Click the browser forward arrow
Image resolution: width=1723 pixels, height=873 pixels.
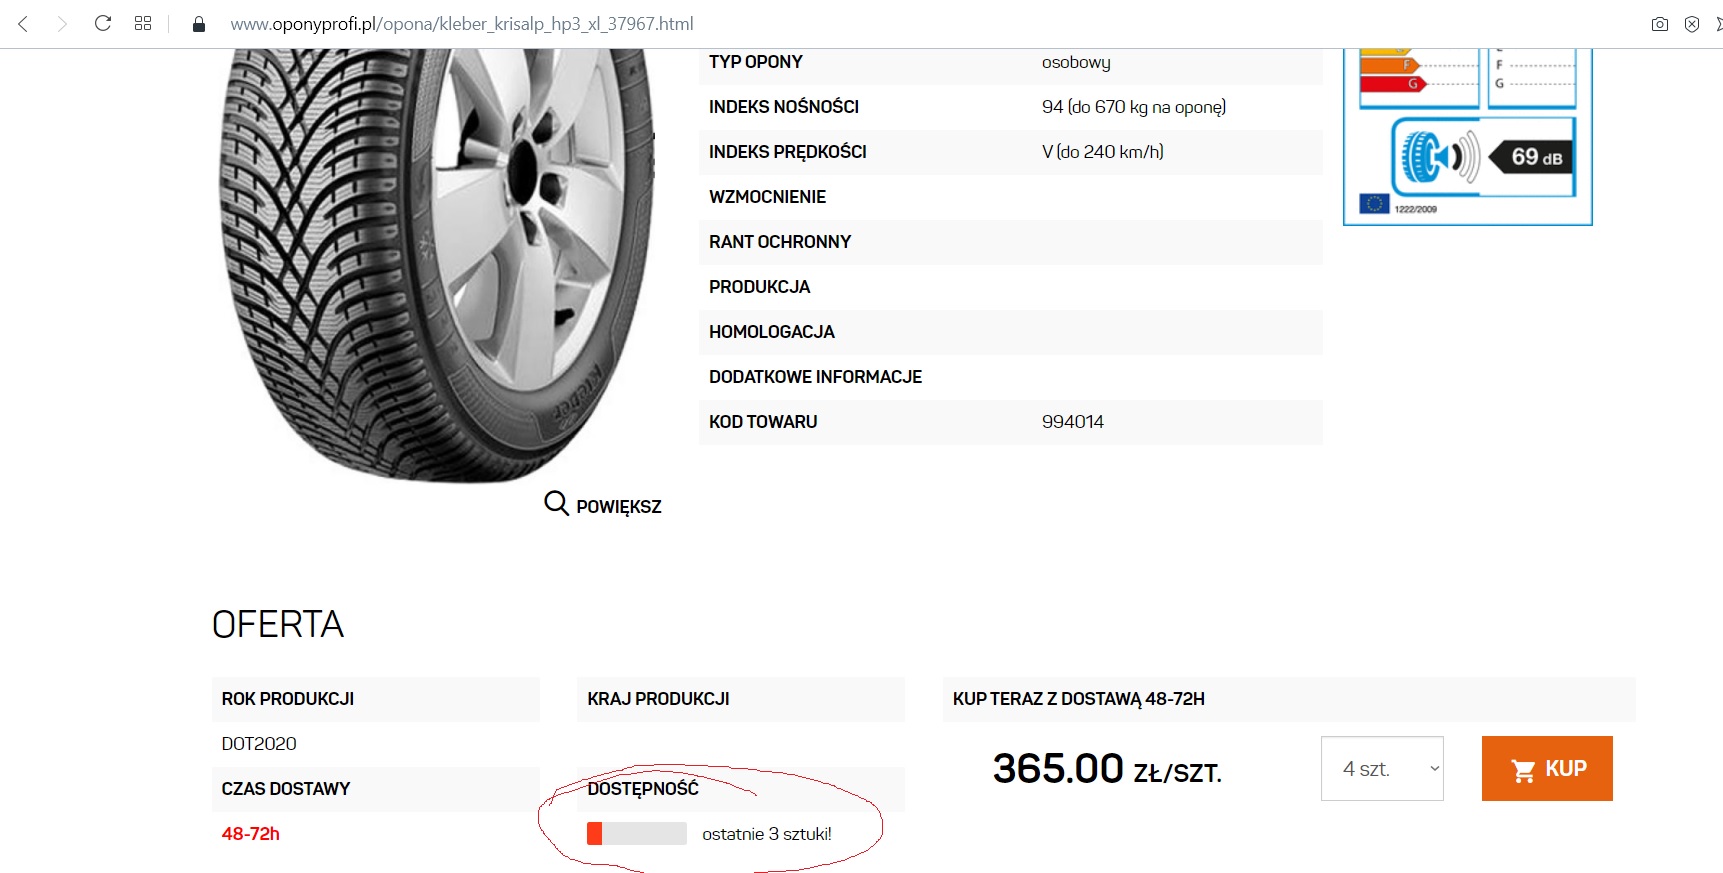(62, 24)
